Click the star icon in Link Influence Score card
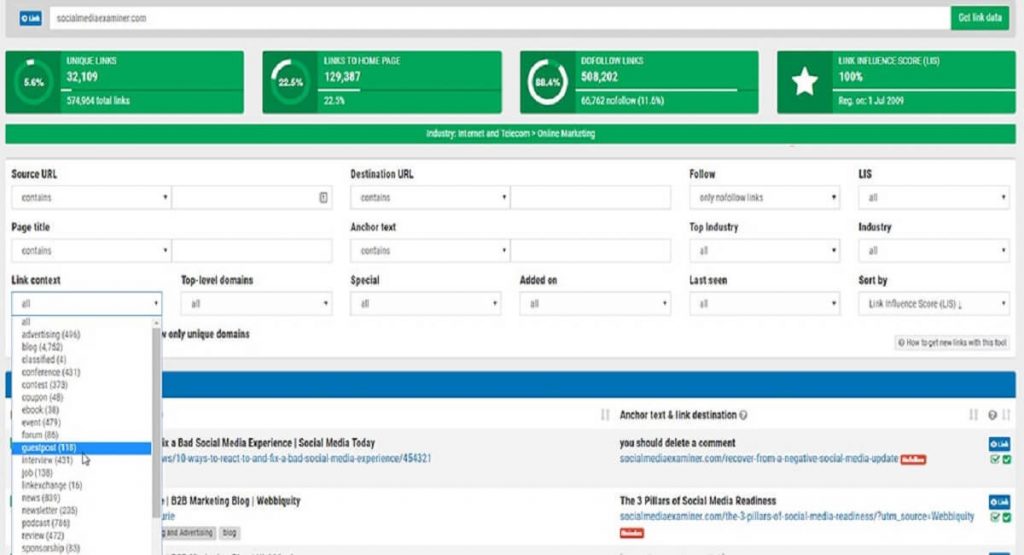 805,82
